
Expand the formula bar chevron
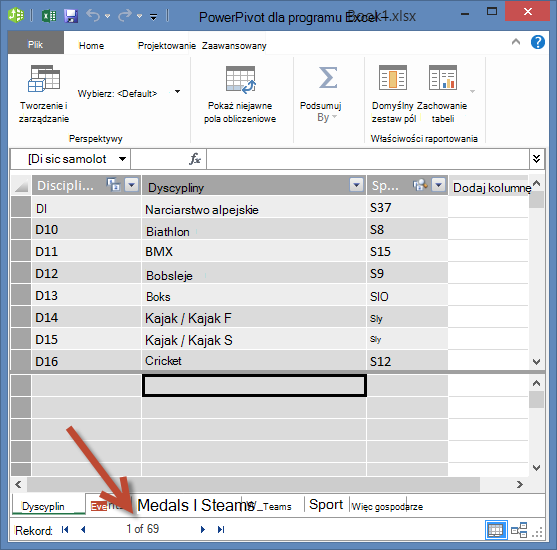point(536,159)
